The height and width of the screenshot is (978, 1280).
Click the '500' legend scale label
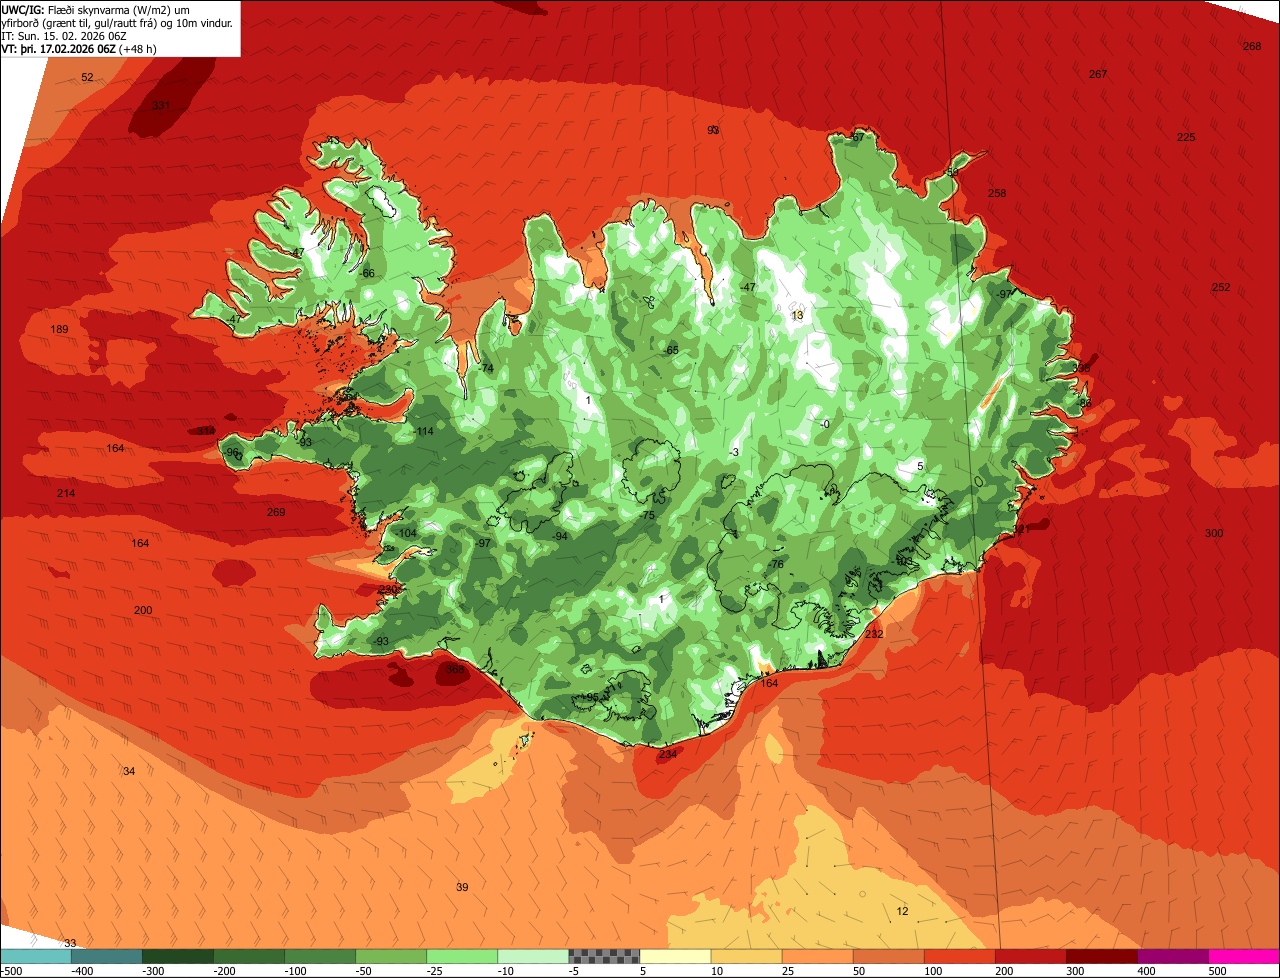click(1216, 971)
